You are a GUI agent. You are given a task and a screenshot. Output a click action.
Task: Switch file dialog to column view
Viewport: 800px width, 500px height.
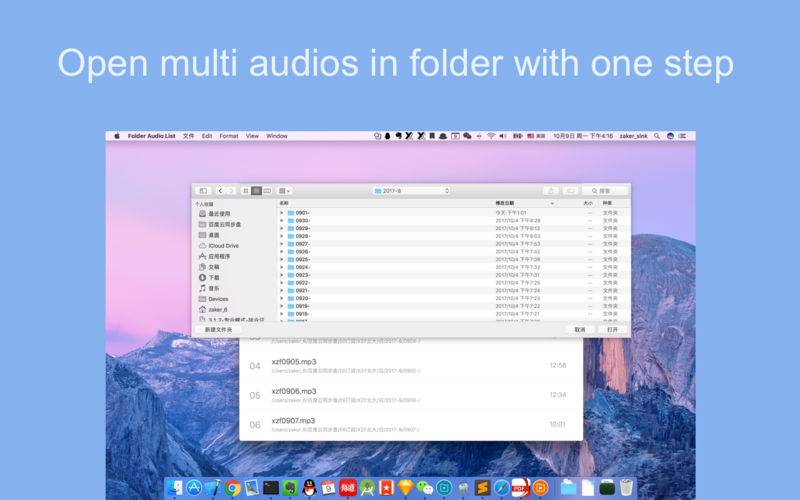point(267,191)
